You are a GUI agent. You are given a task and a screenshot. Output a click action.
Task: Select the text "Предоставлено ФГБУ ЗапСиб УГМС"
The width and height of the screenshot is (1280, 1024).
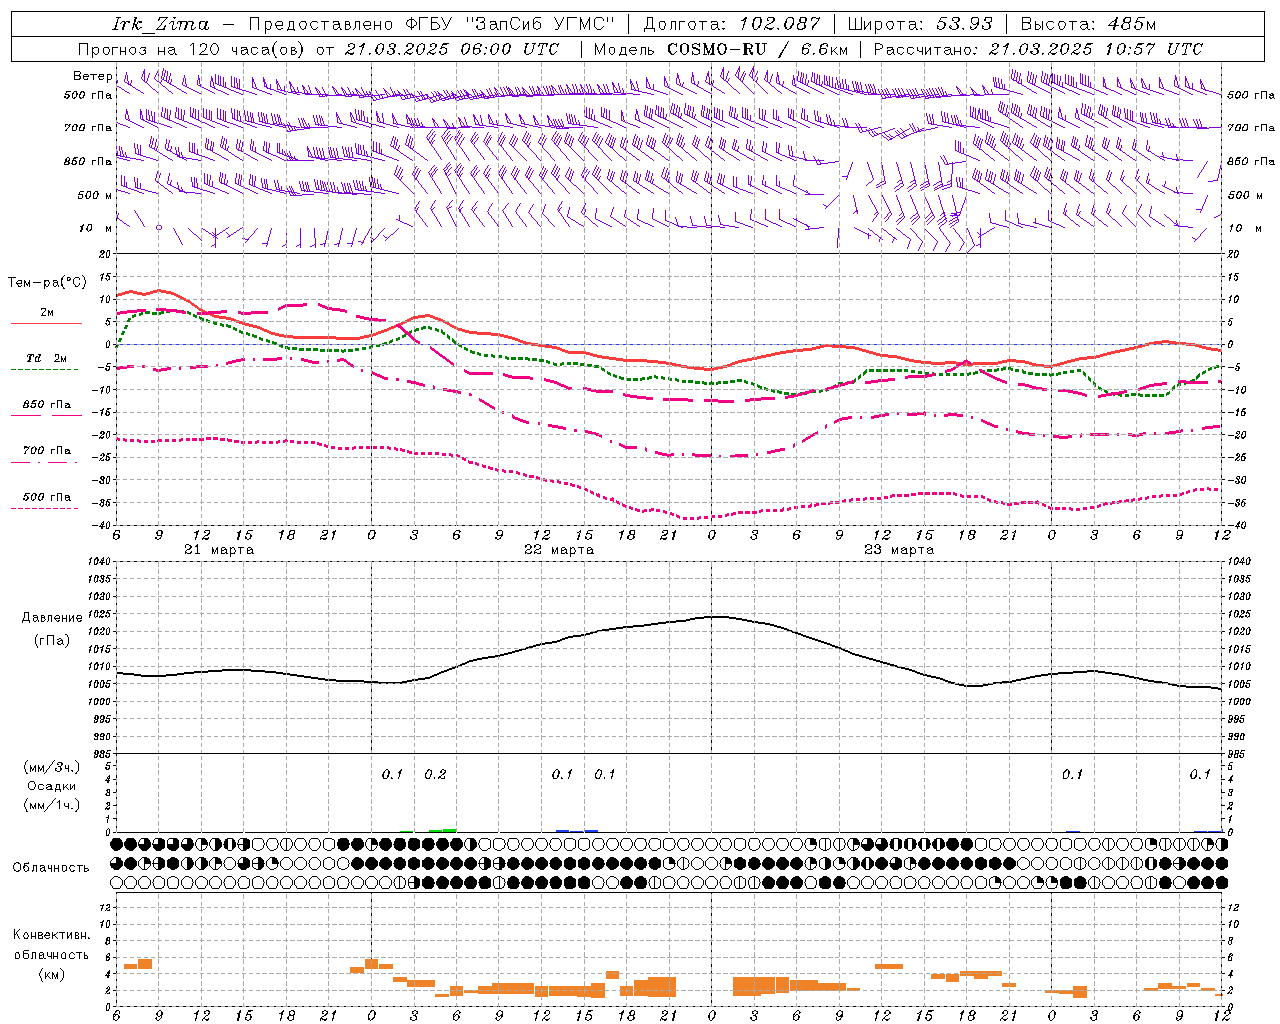click(430, 23)
